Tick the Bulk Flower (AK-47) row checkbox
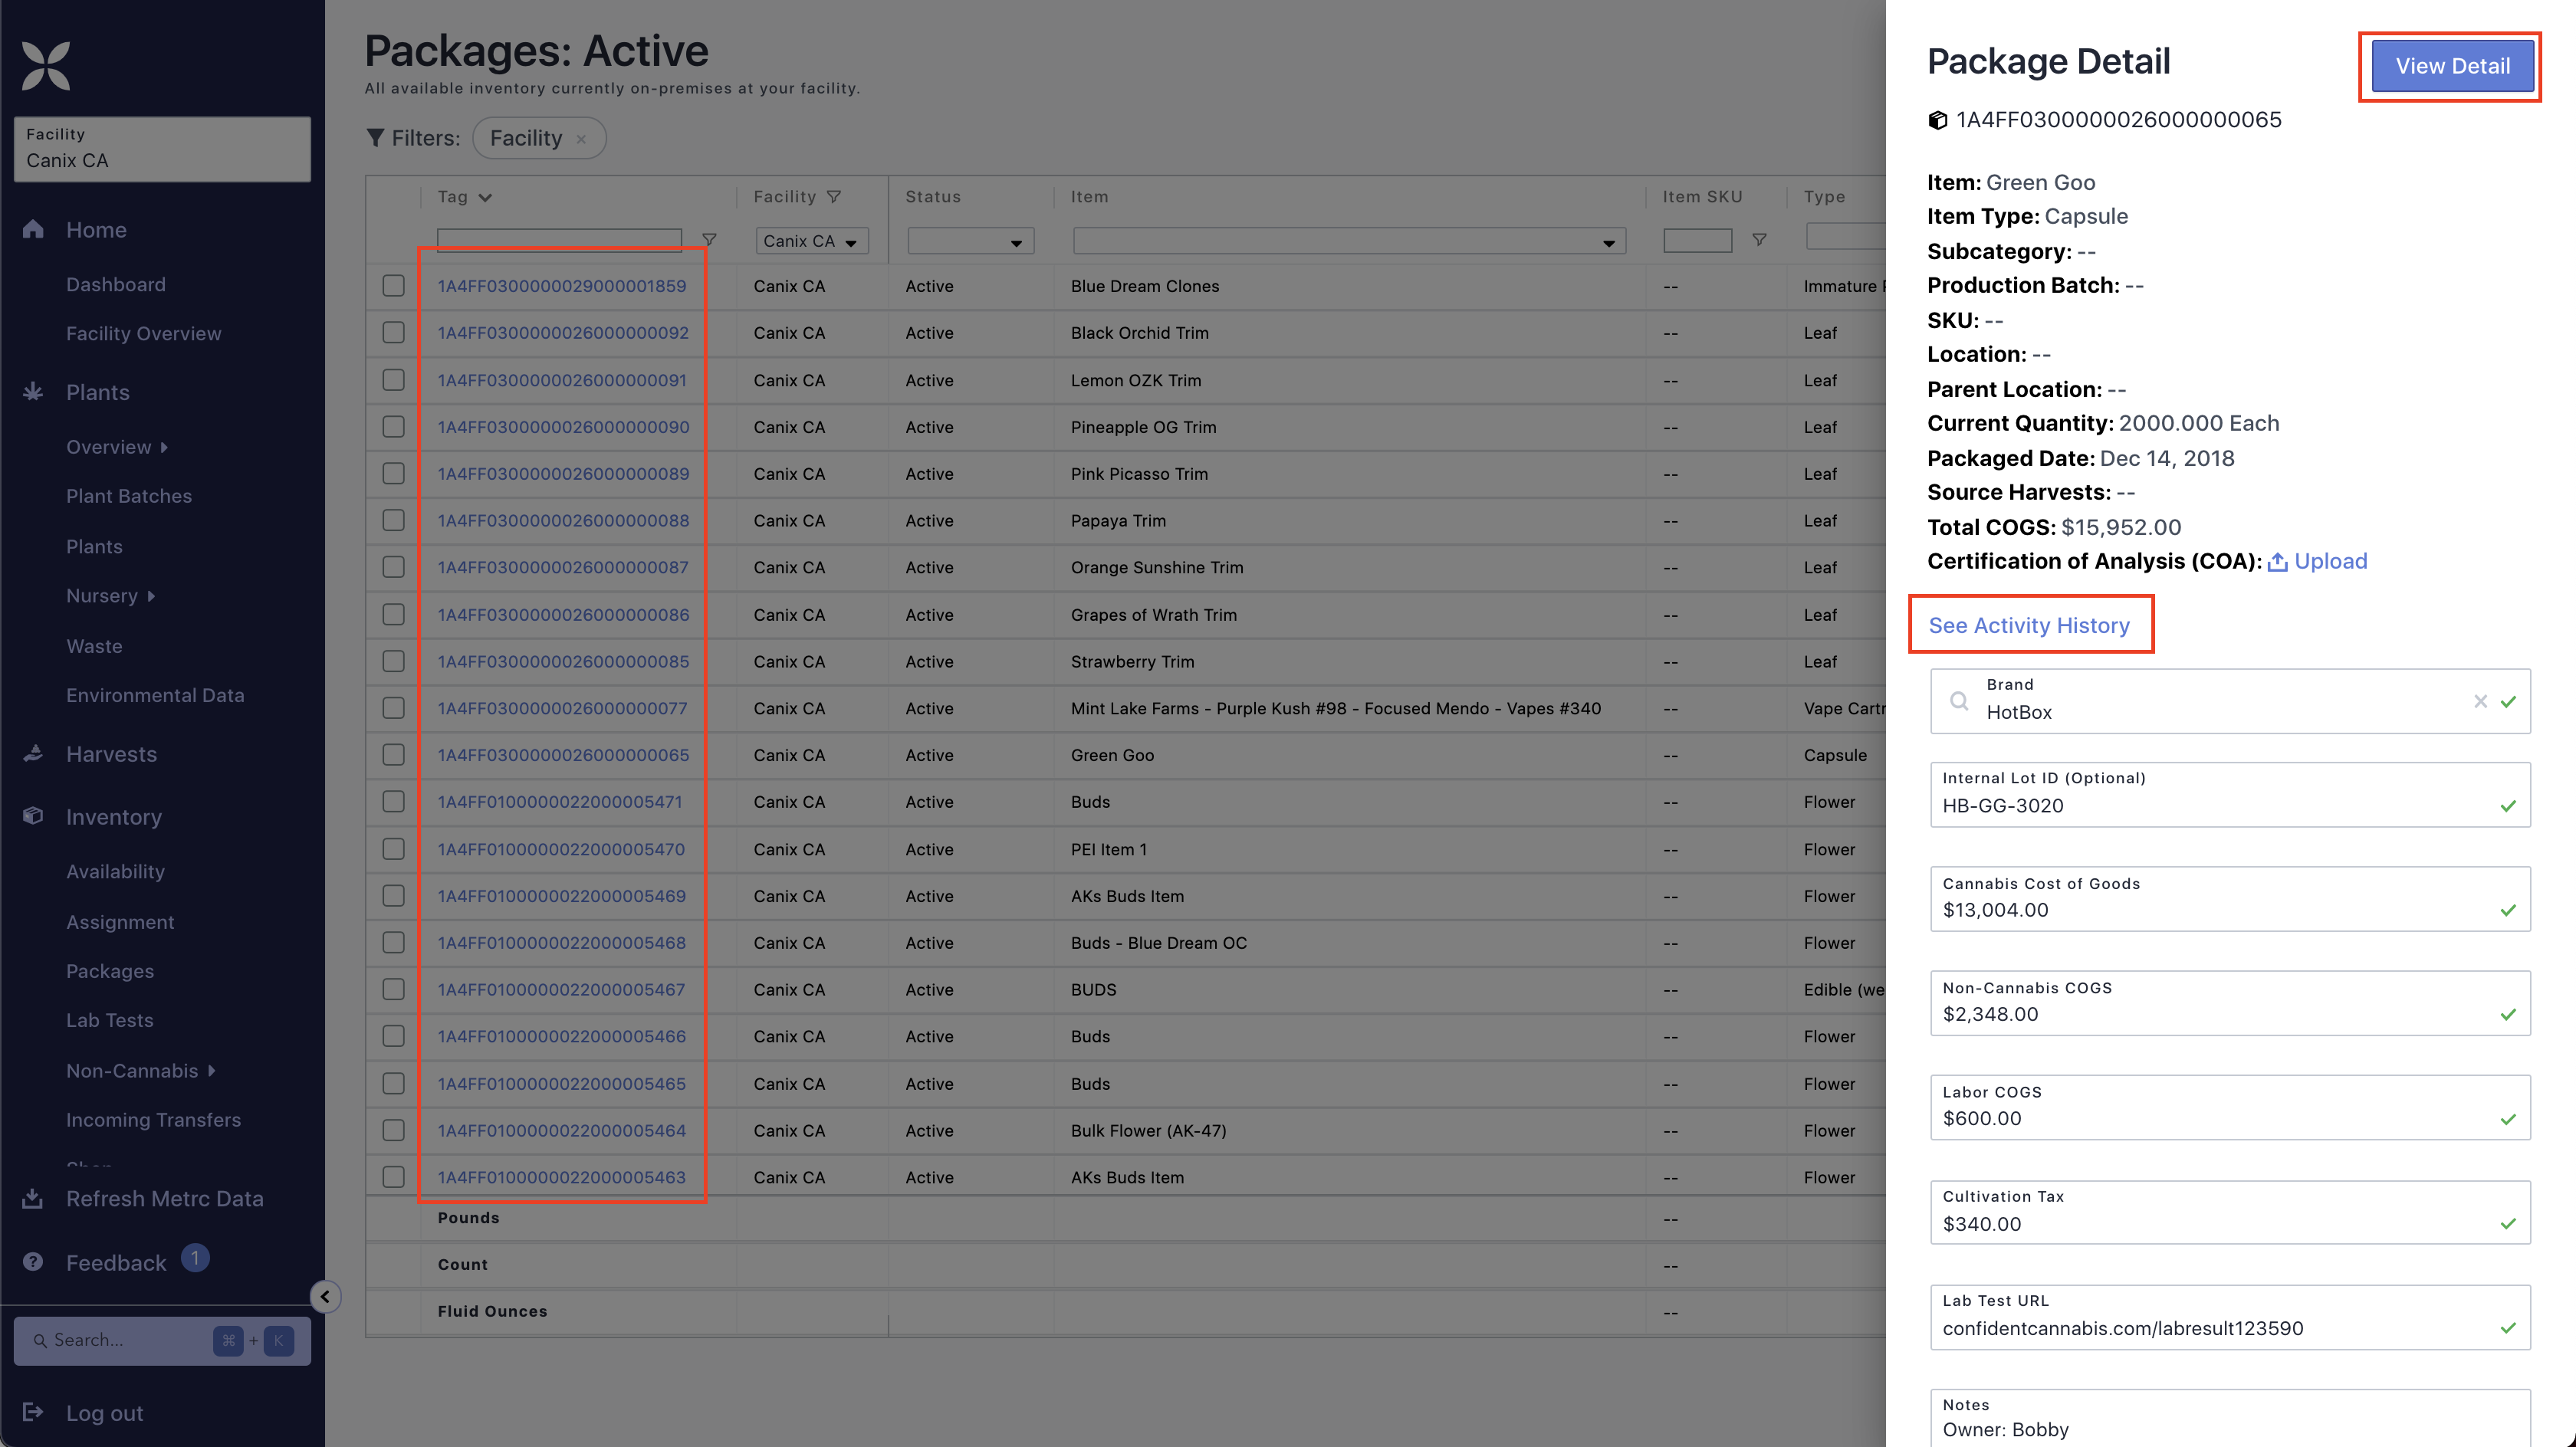Screen dimensions: 2576x1447 click(394, 1130)
